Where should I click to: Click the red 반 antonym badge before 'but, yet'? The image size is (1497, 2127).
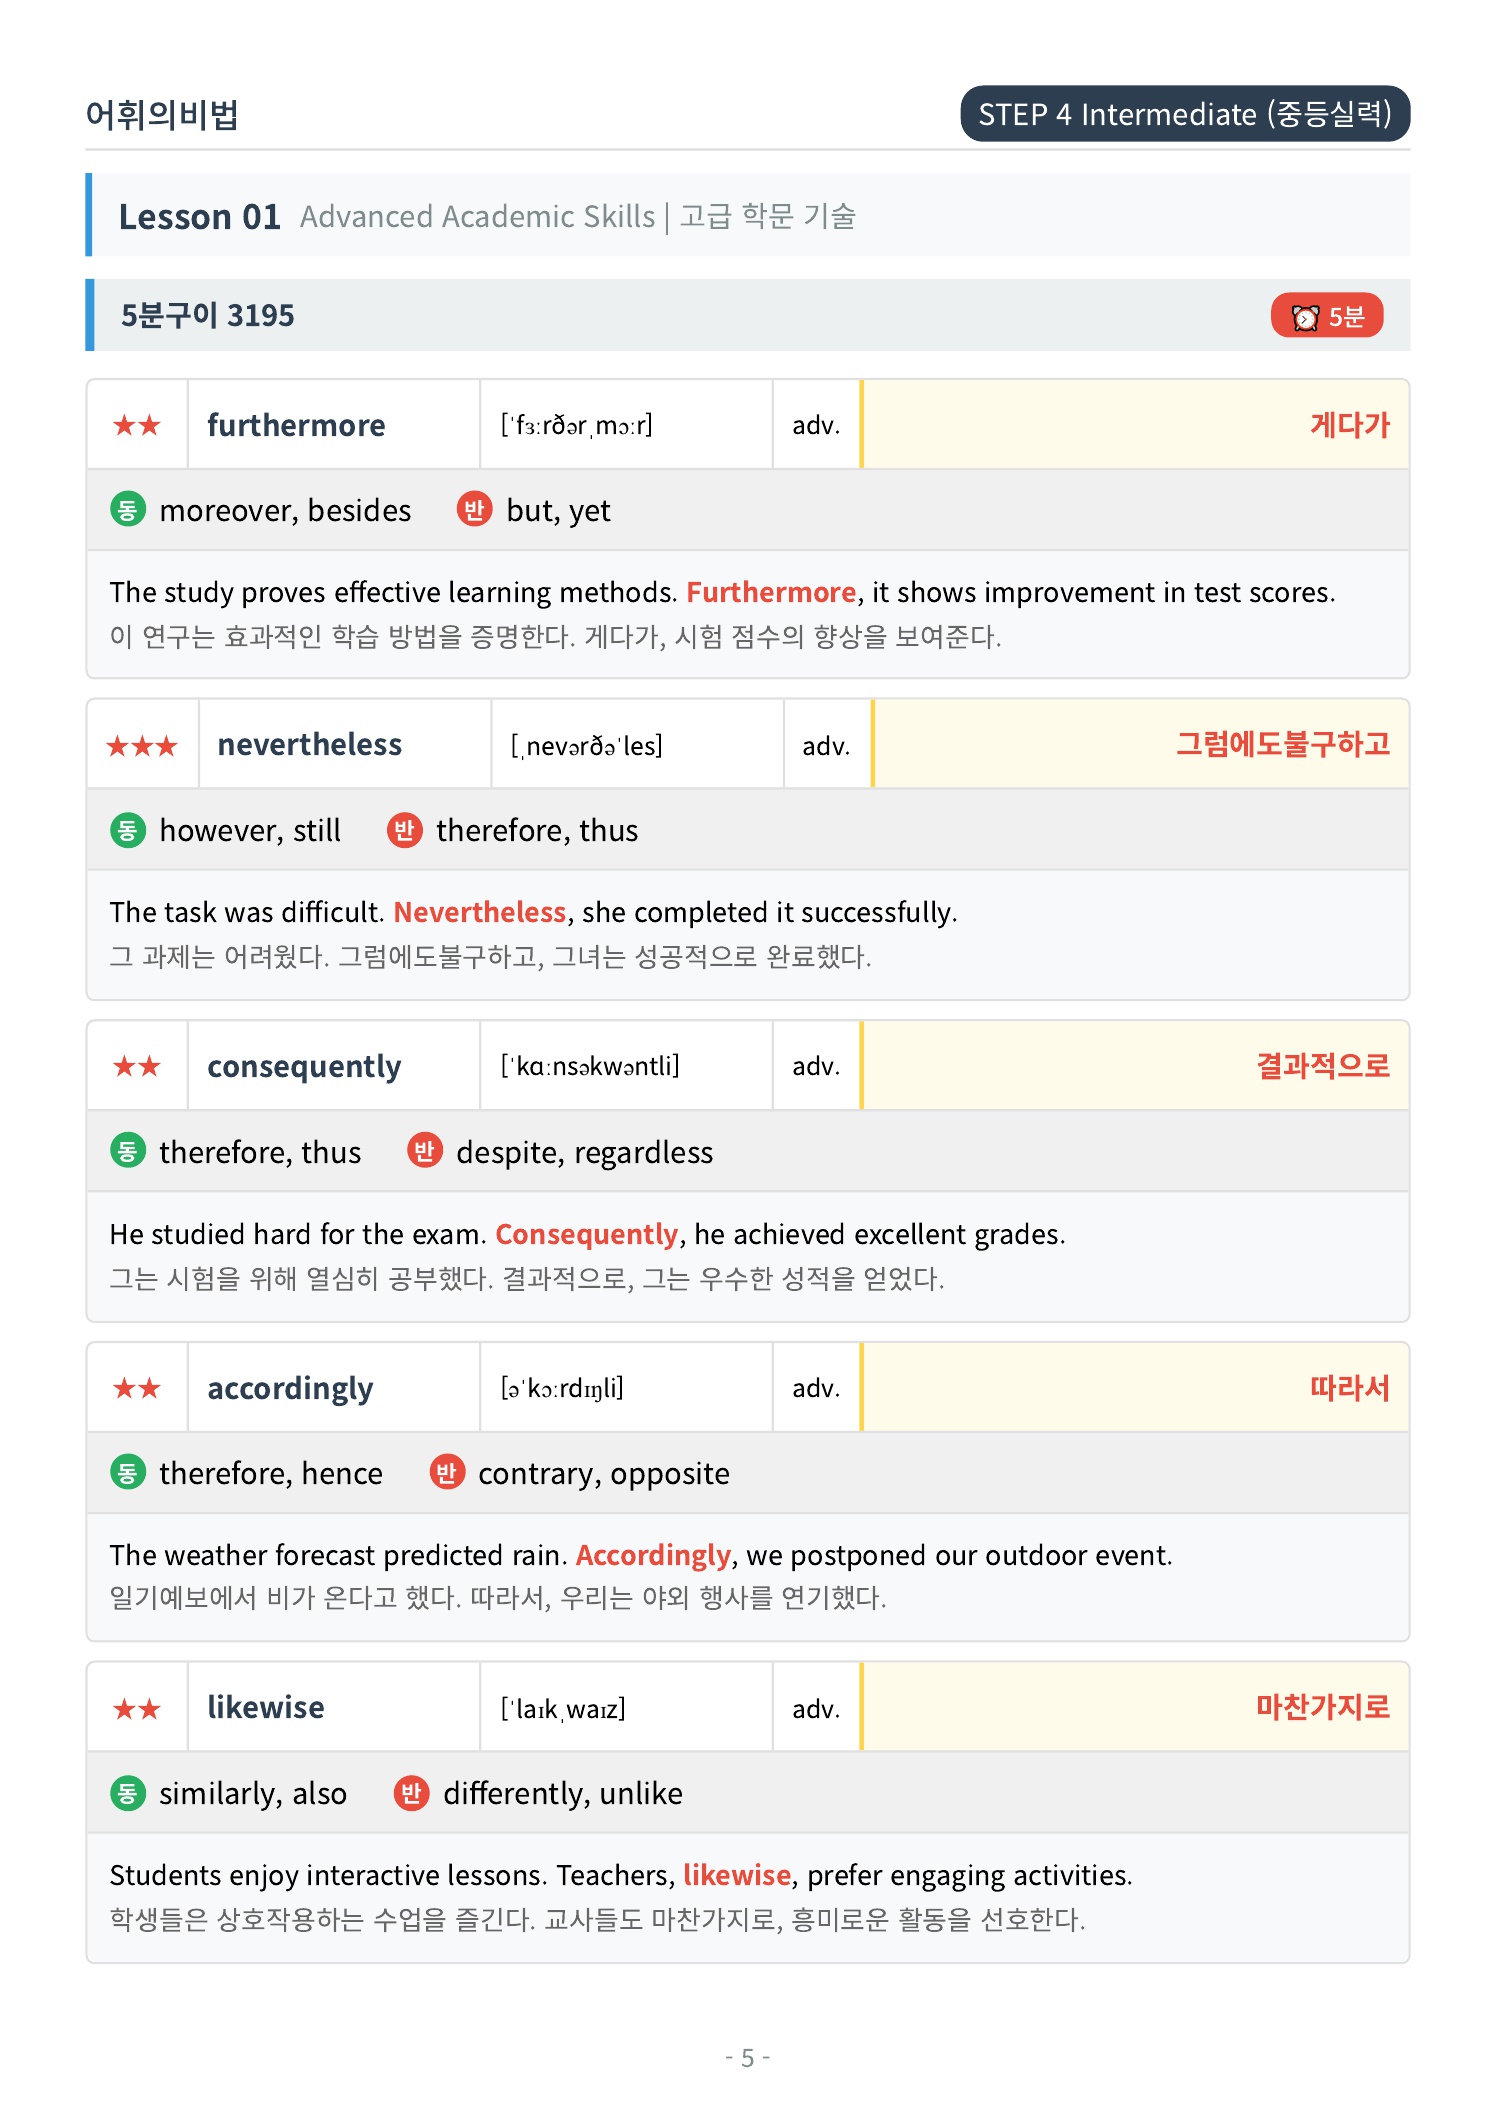click(474, 510)
